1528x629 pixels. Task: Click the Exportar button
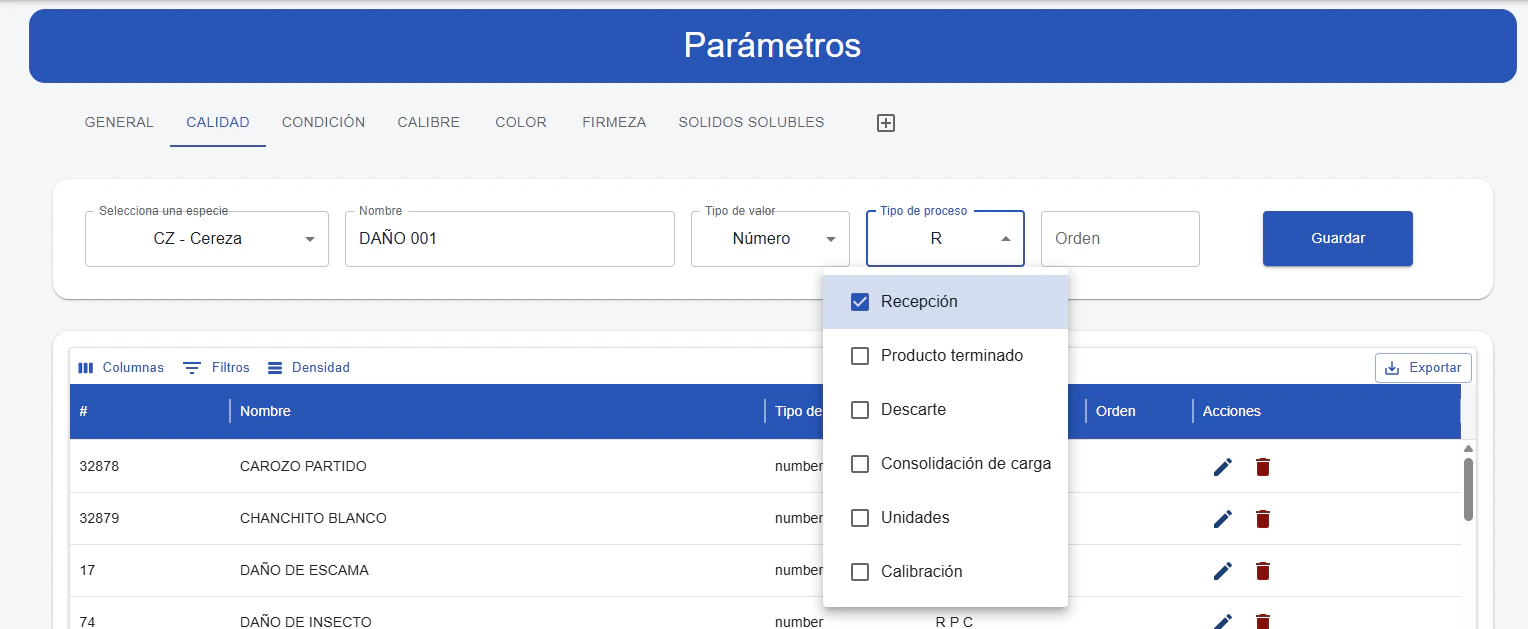click(1423, 368)
